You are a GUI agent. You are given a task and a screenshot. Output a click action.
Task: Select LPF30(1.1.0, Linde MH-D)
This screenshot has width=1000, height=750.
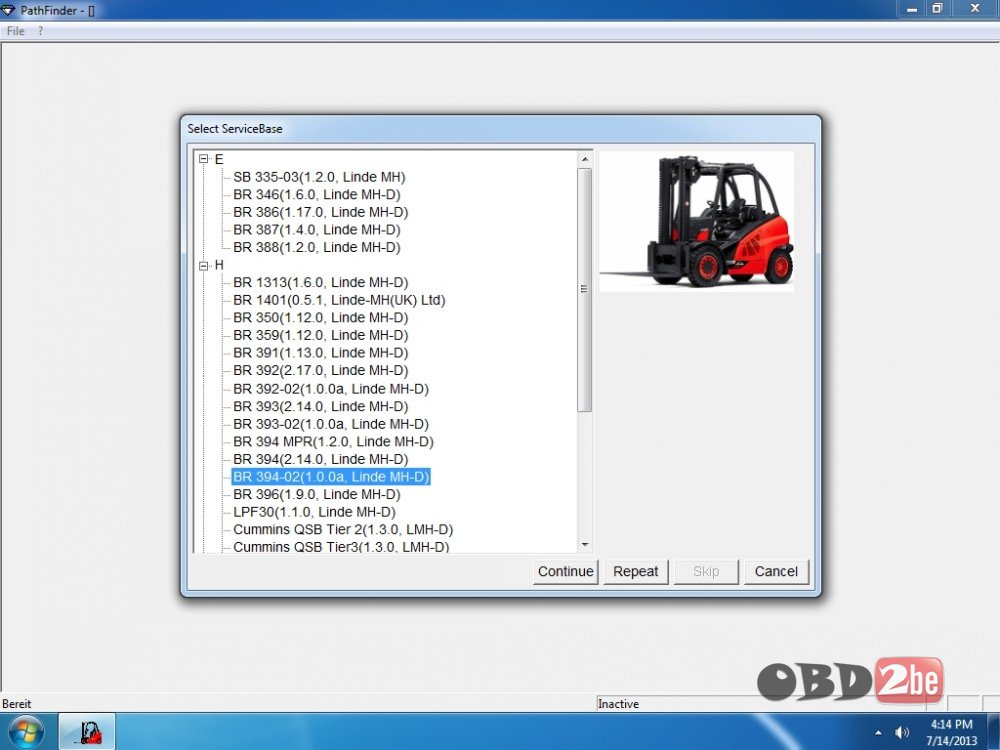[314, 511]
